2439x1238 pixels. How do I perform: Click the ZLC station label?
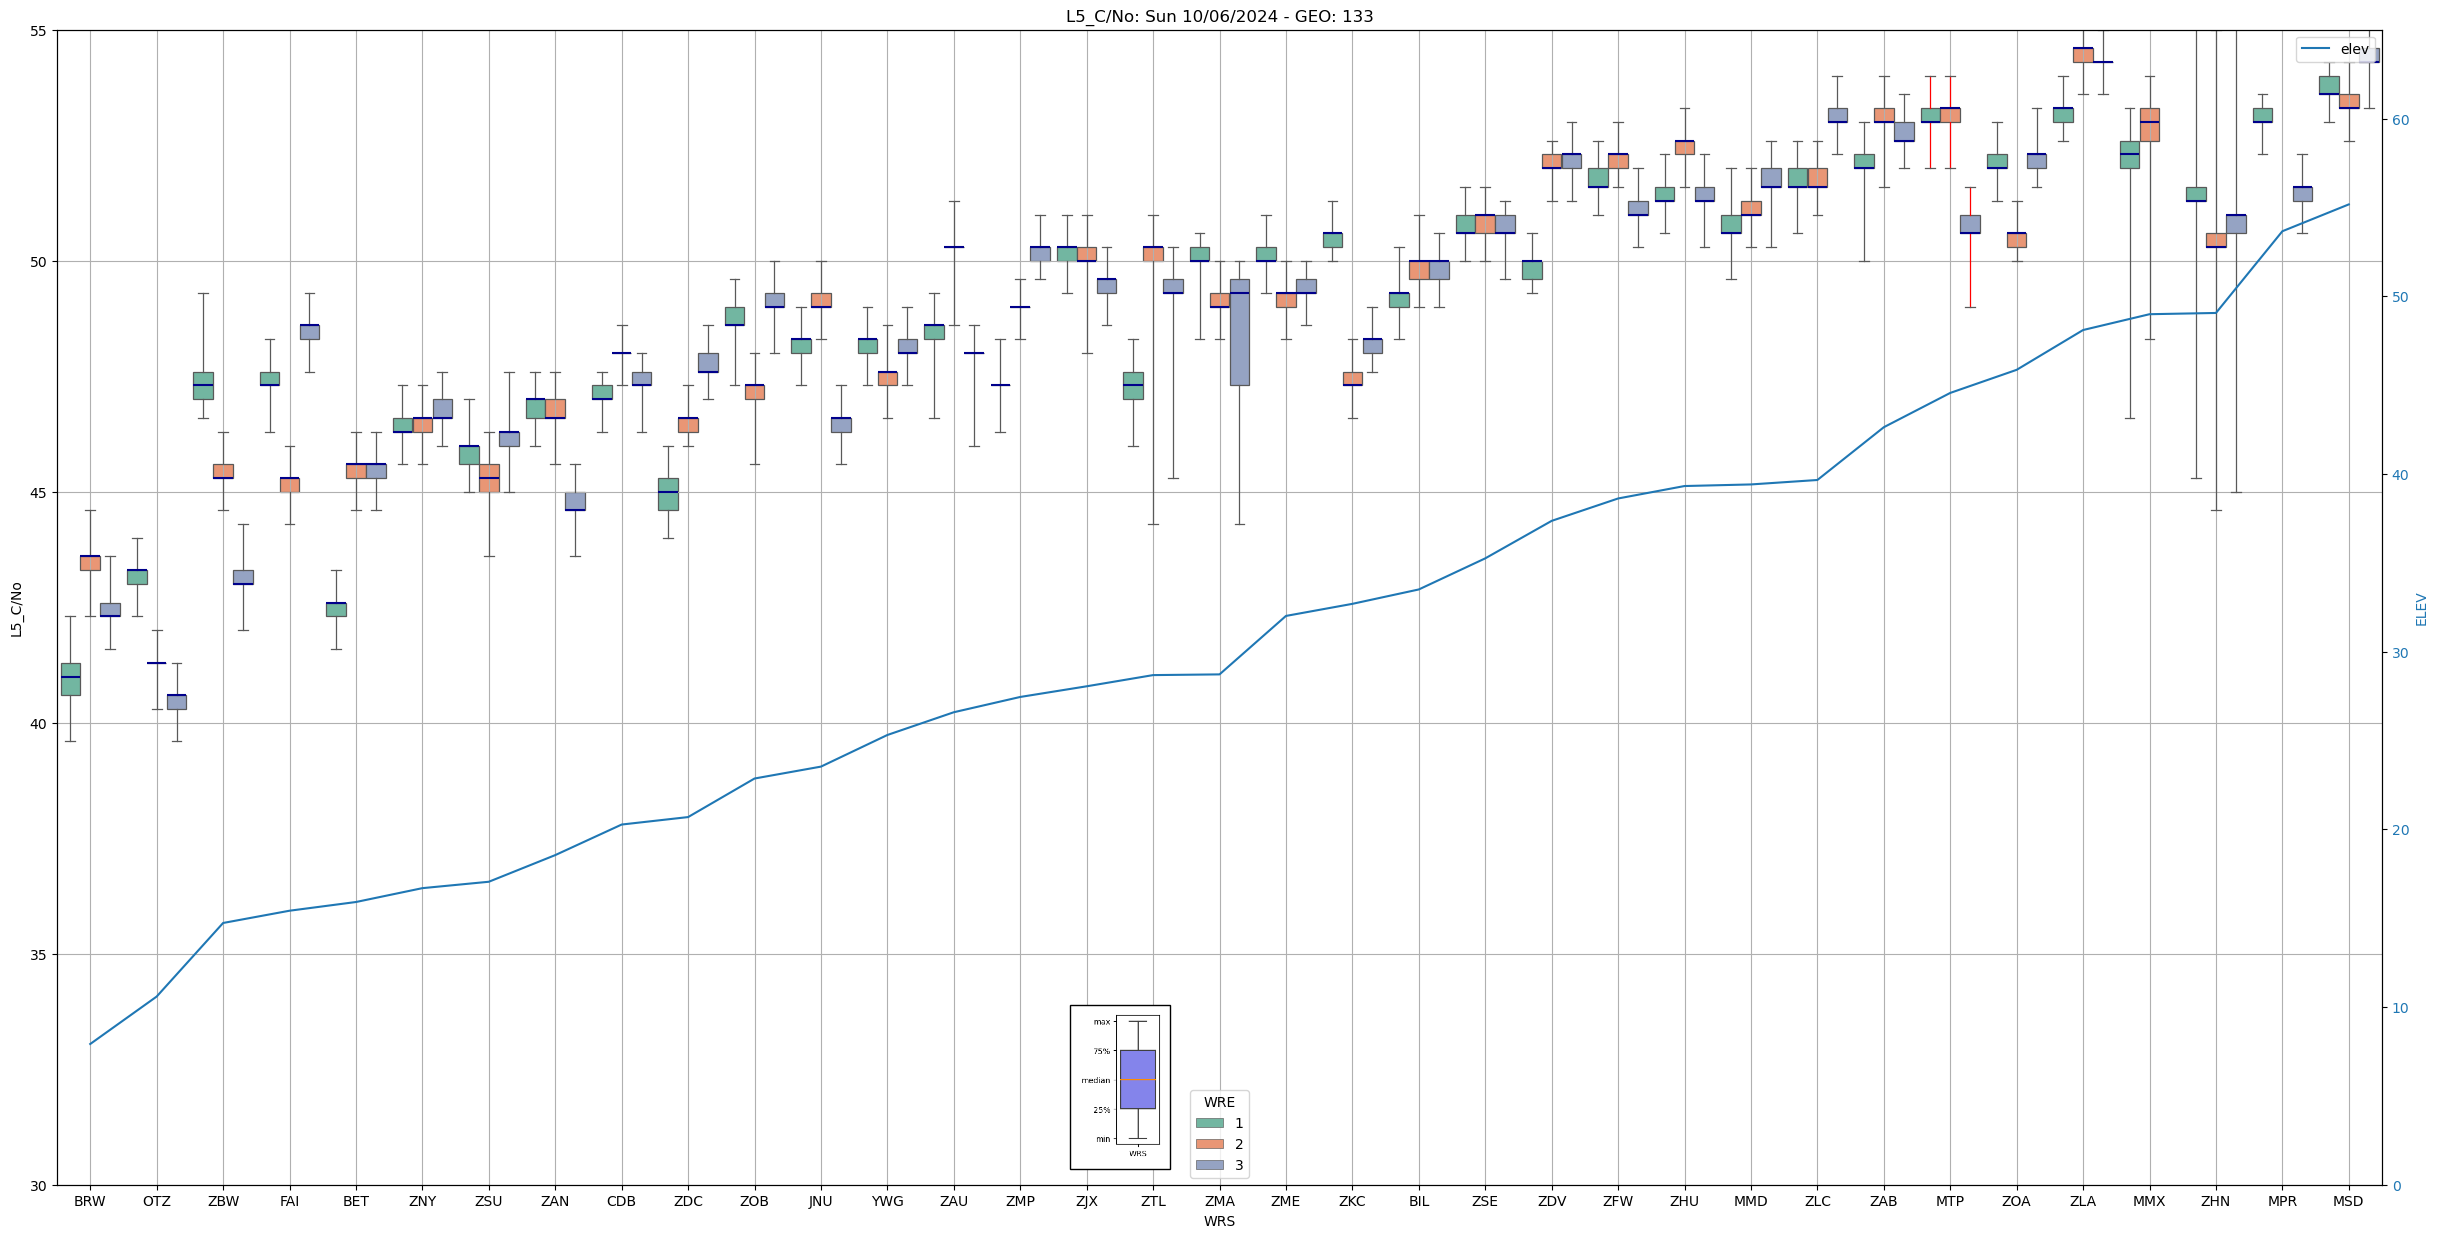1817,1201
